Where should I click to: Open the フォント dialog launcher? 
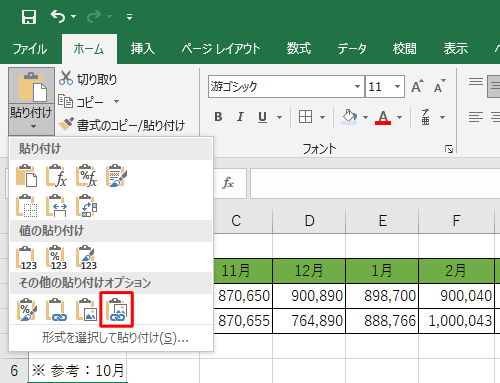pyautogui.click(x=449, y=149)
